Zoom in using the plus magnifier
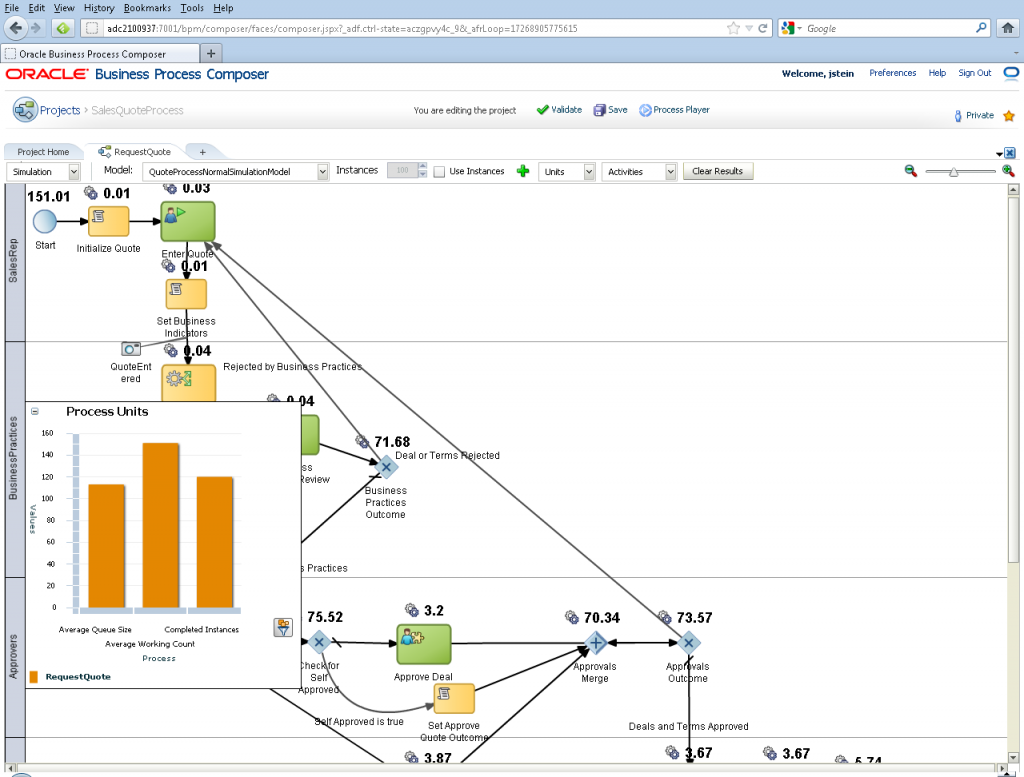Viewport: 1024px width, 777px height. pyautogui.click(x=1008, y=171)
